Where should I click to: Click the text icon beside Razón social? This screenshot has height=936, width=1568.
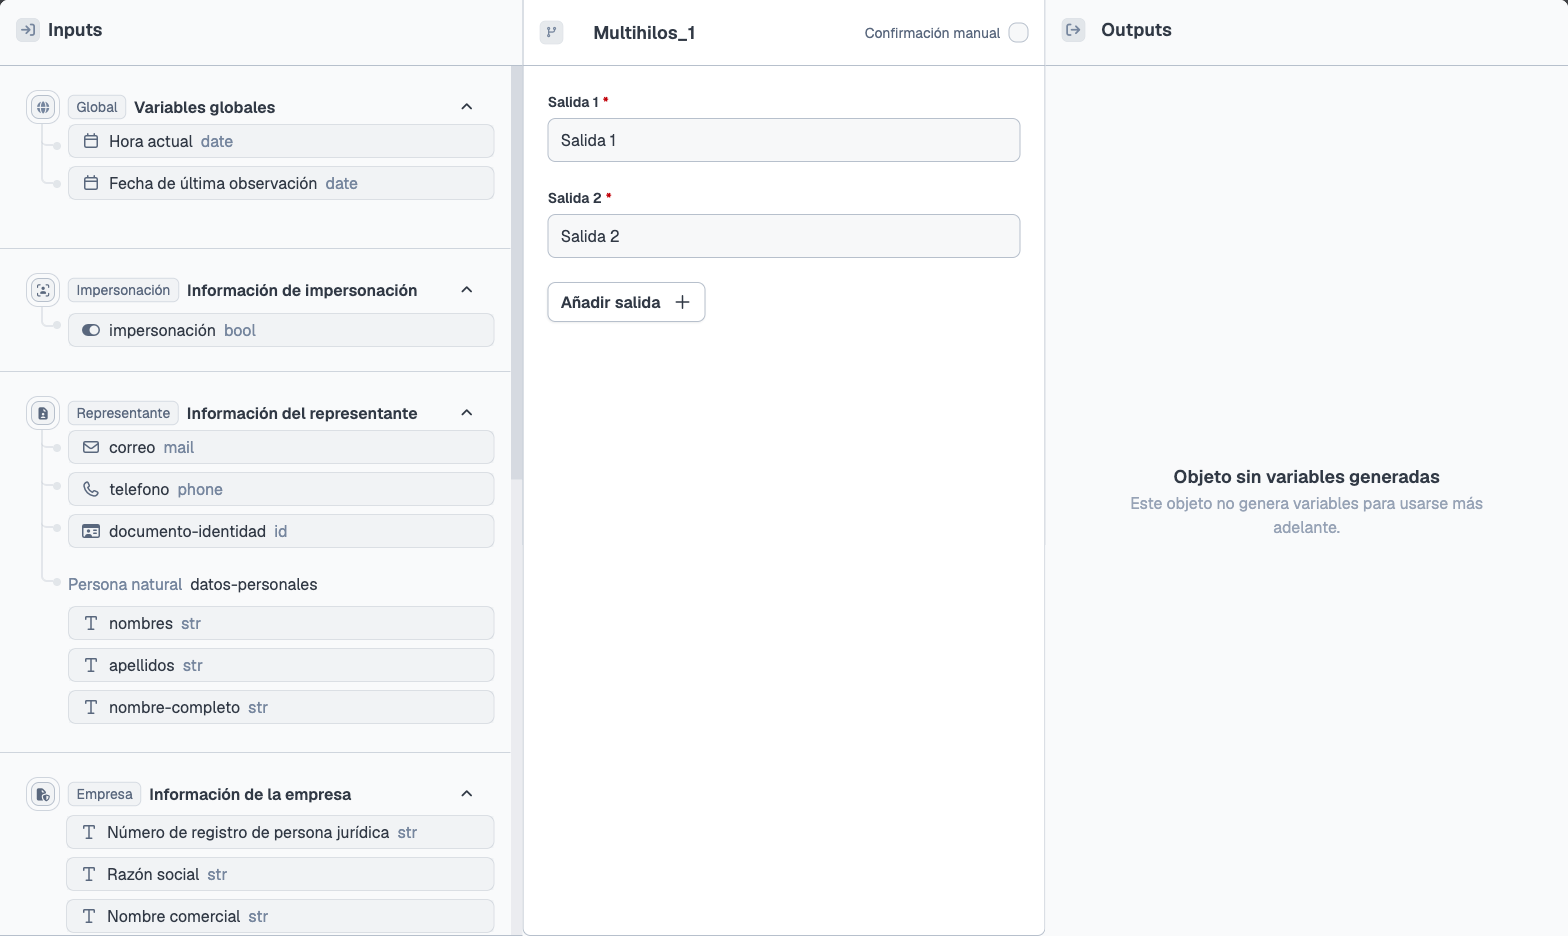pyautogui.click(x=89, y=874)
